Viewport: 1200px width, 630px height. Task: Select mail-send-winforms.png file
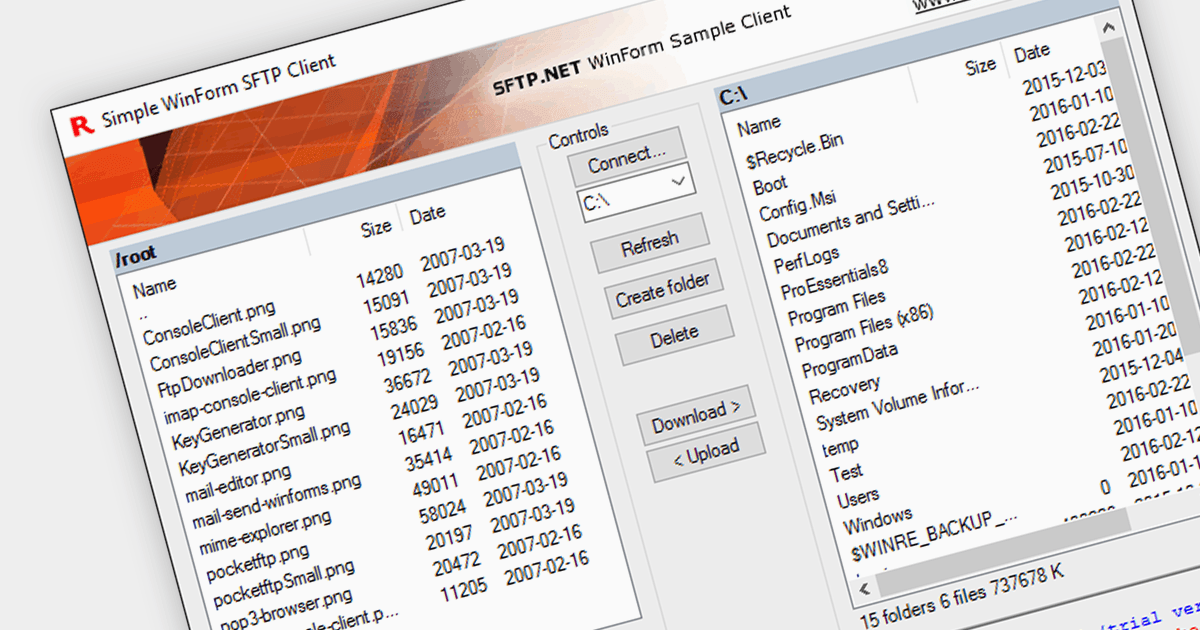[x=276, y=501]
